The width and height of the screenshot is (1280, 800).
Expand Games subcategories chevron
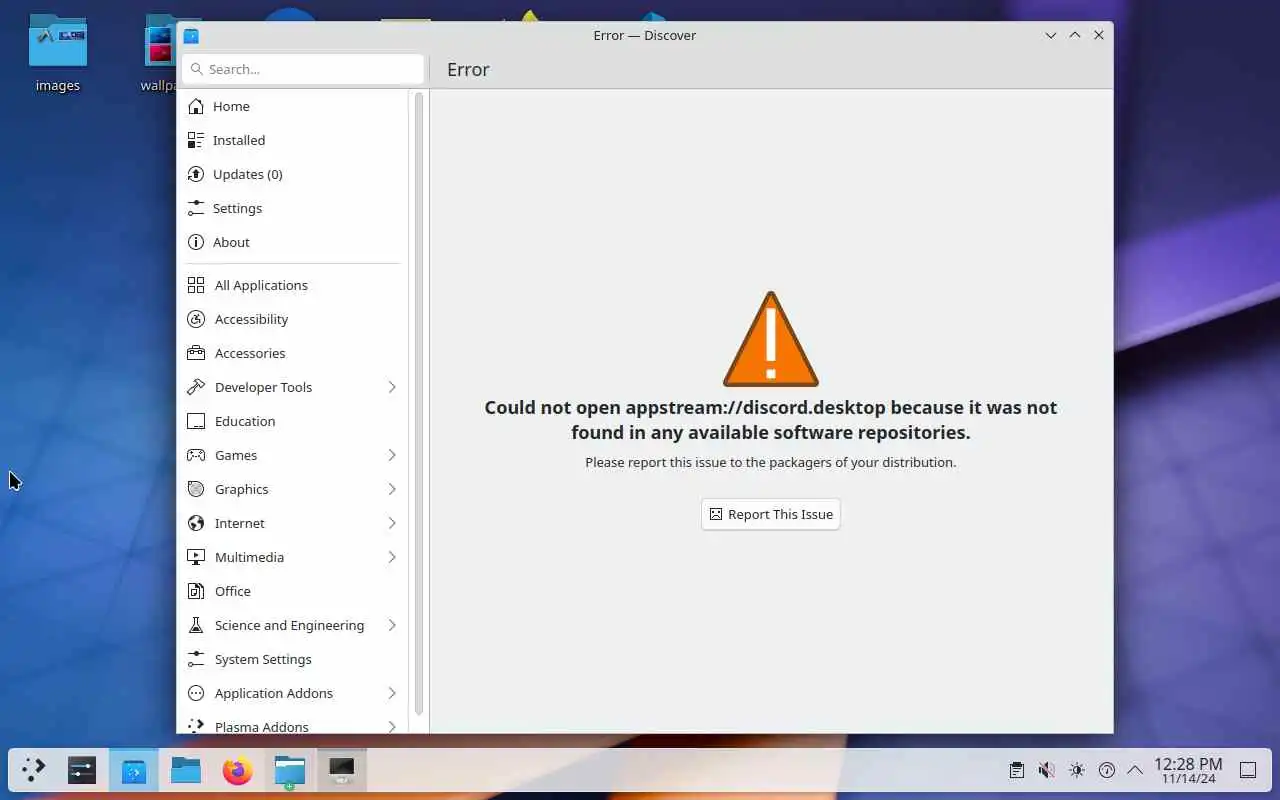pos(392,455)
